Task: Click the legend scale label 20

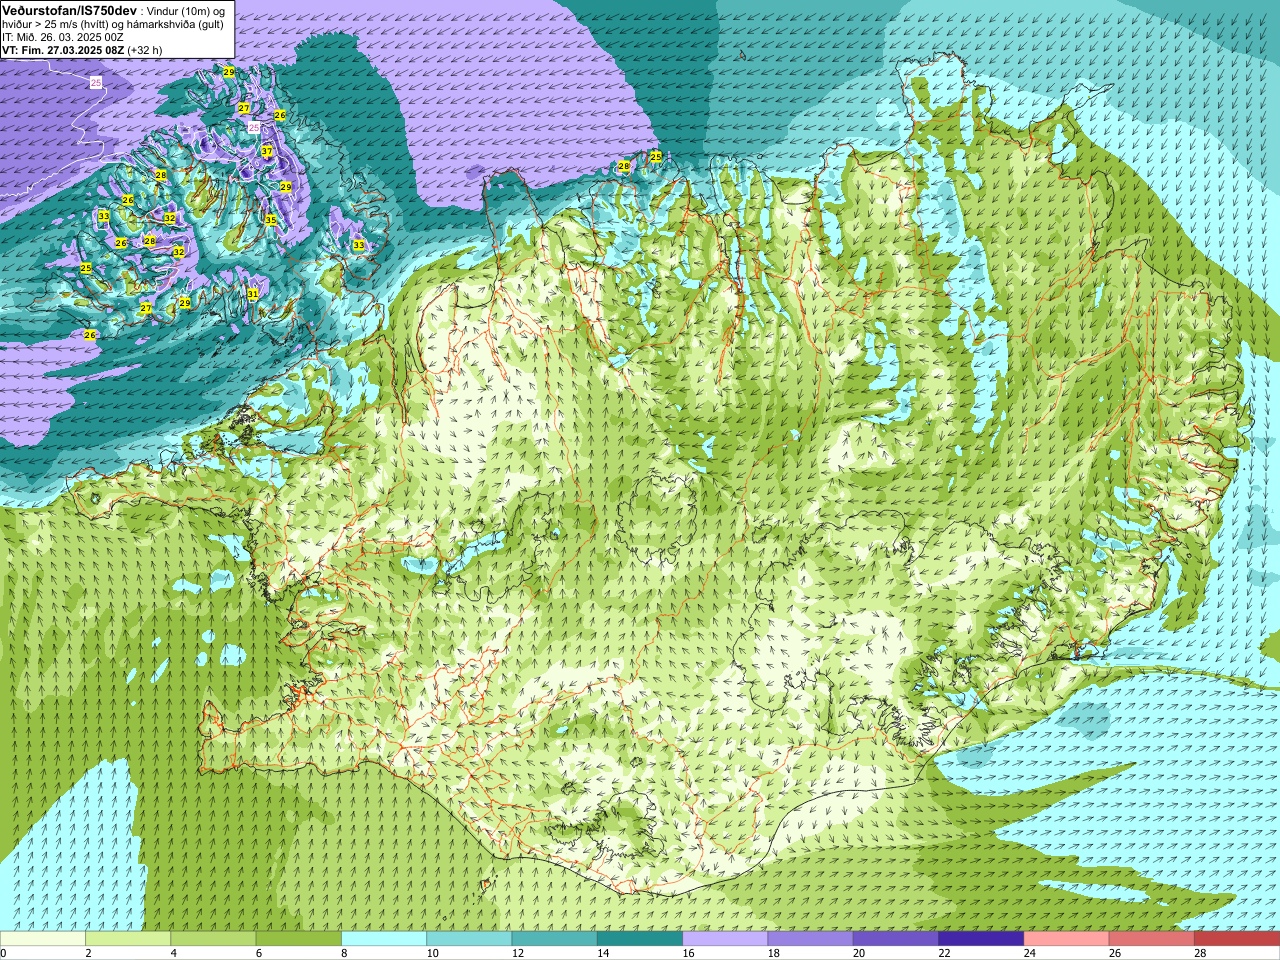Action: pyautogui.click(x=859, y=953)
